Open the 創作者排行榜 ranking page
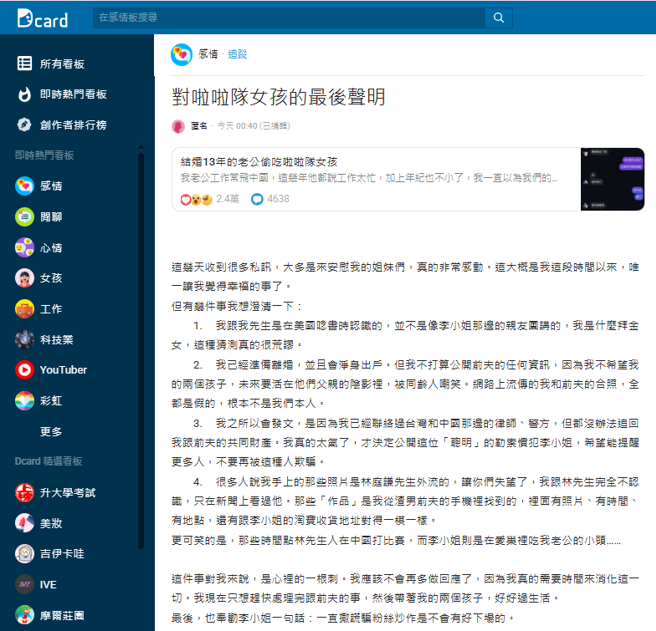Screen dimensions: 656x631 coord(70,125)
